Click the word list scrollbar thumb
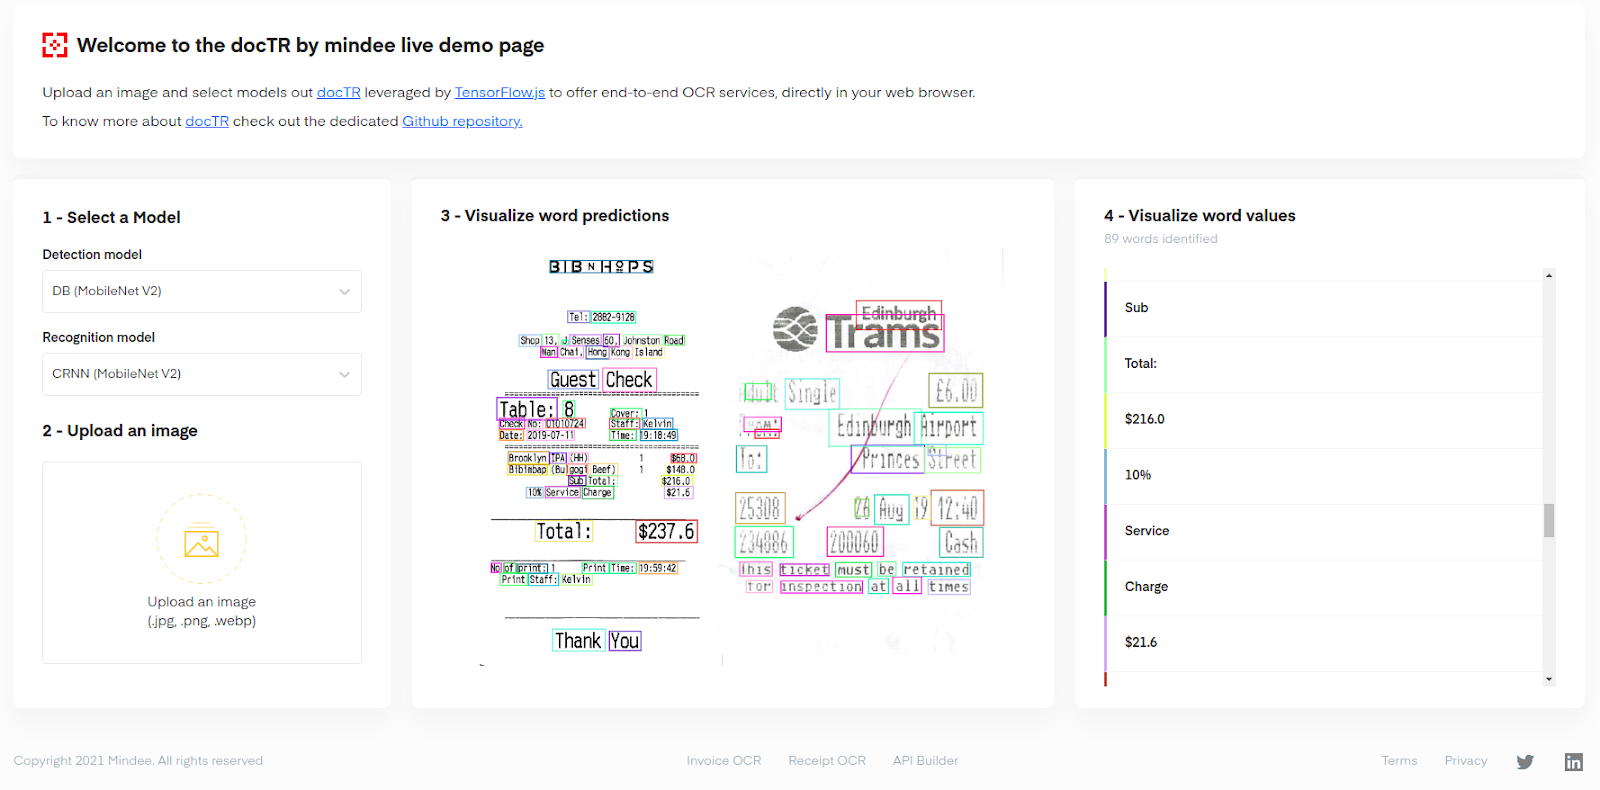Screen dimensions: 1600x790 [x=1549, y=520]
